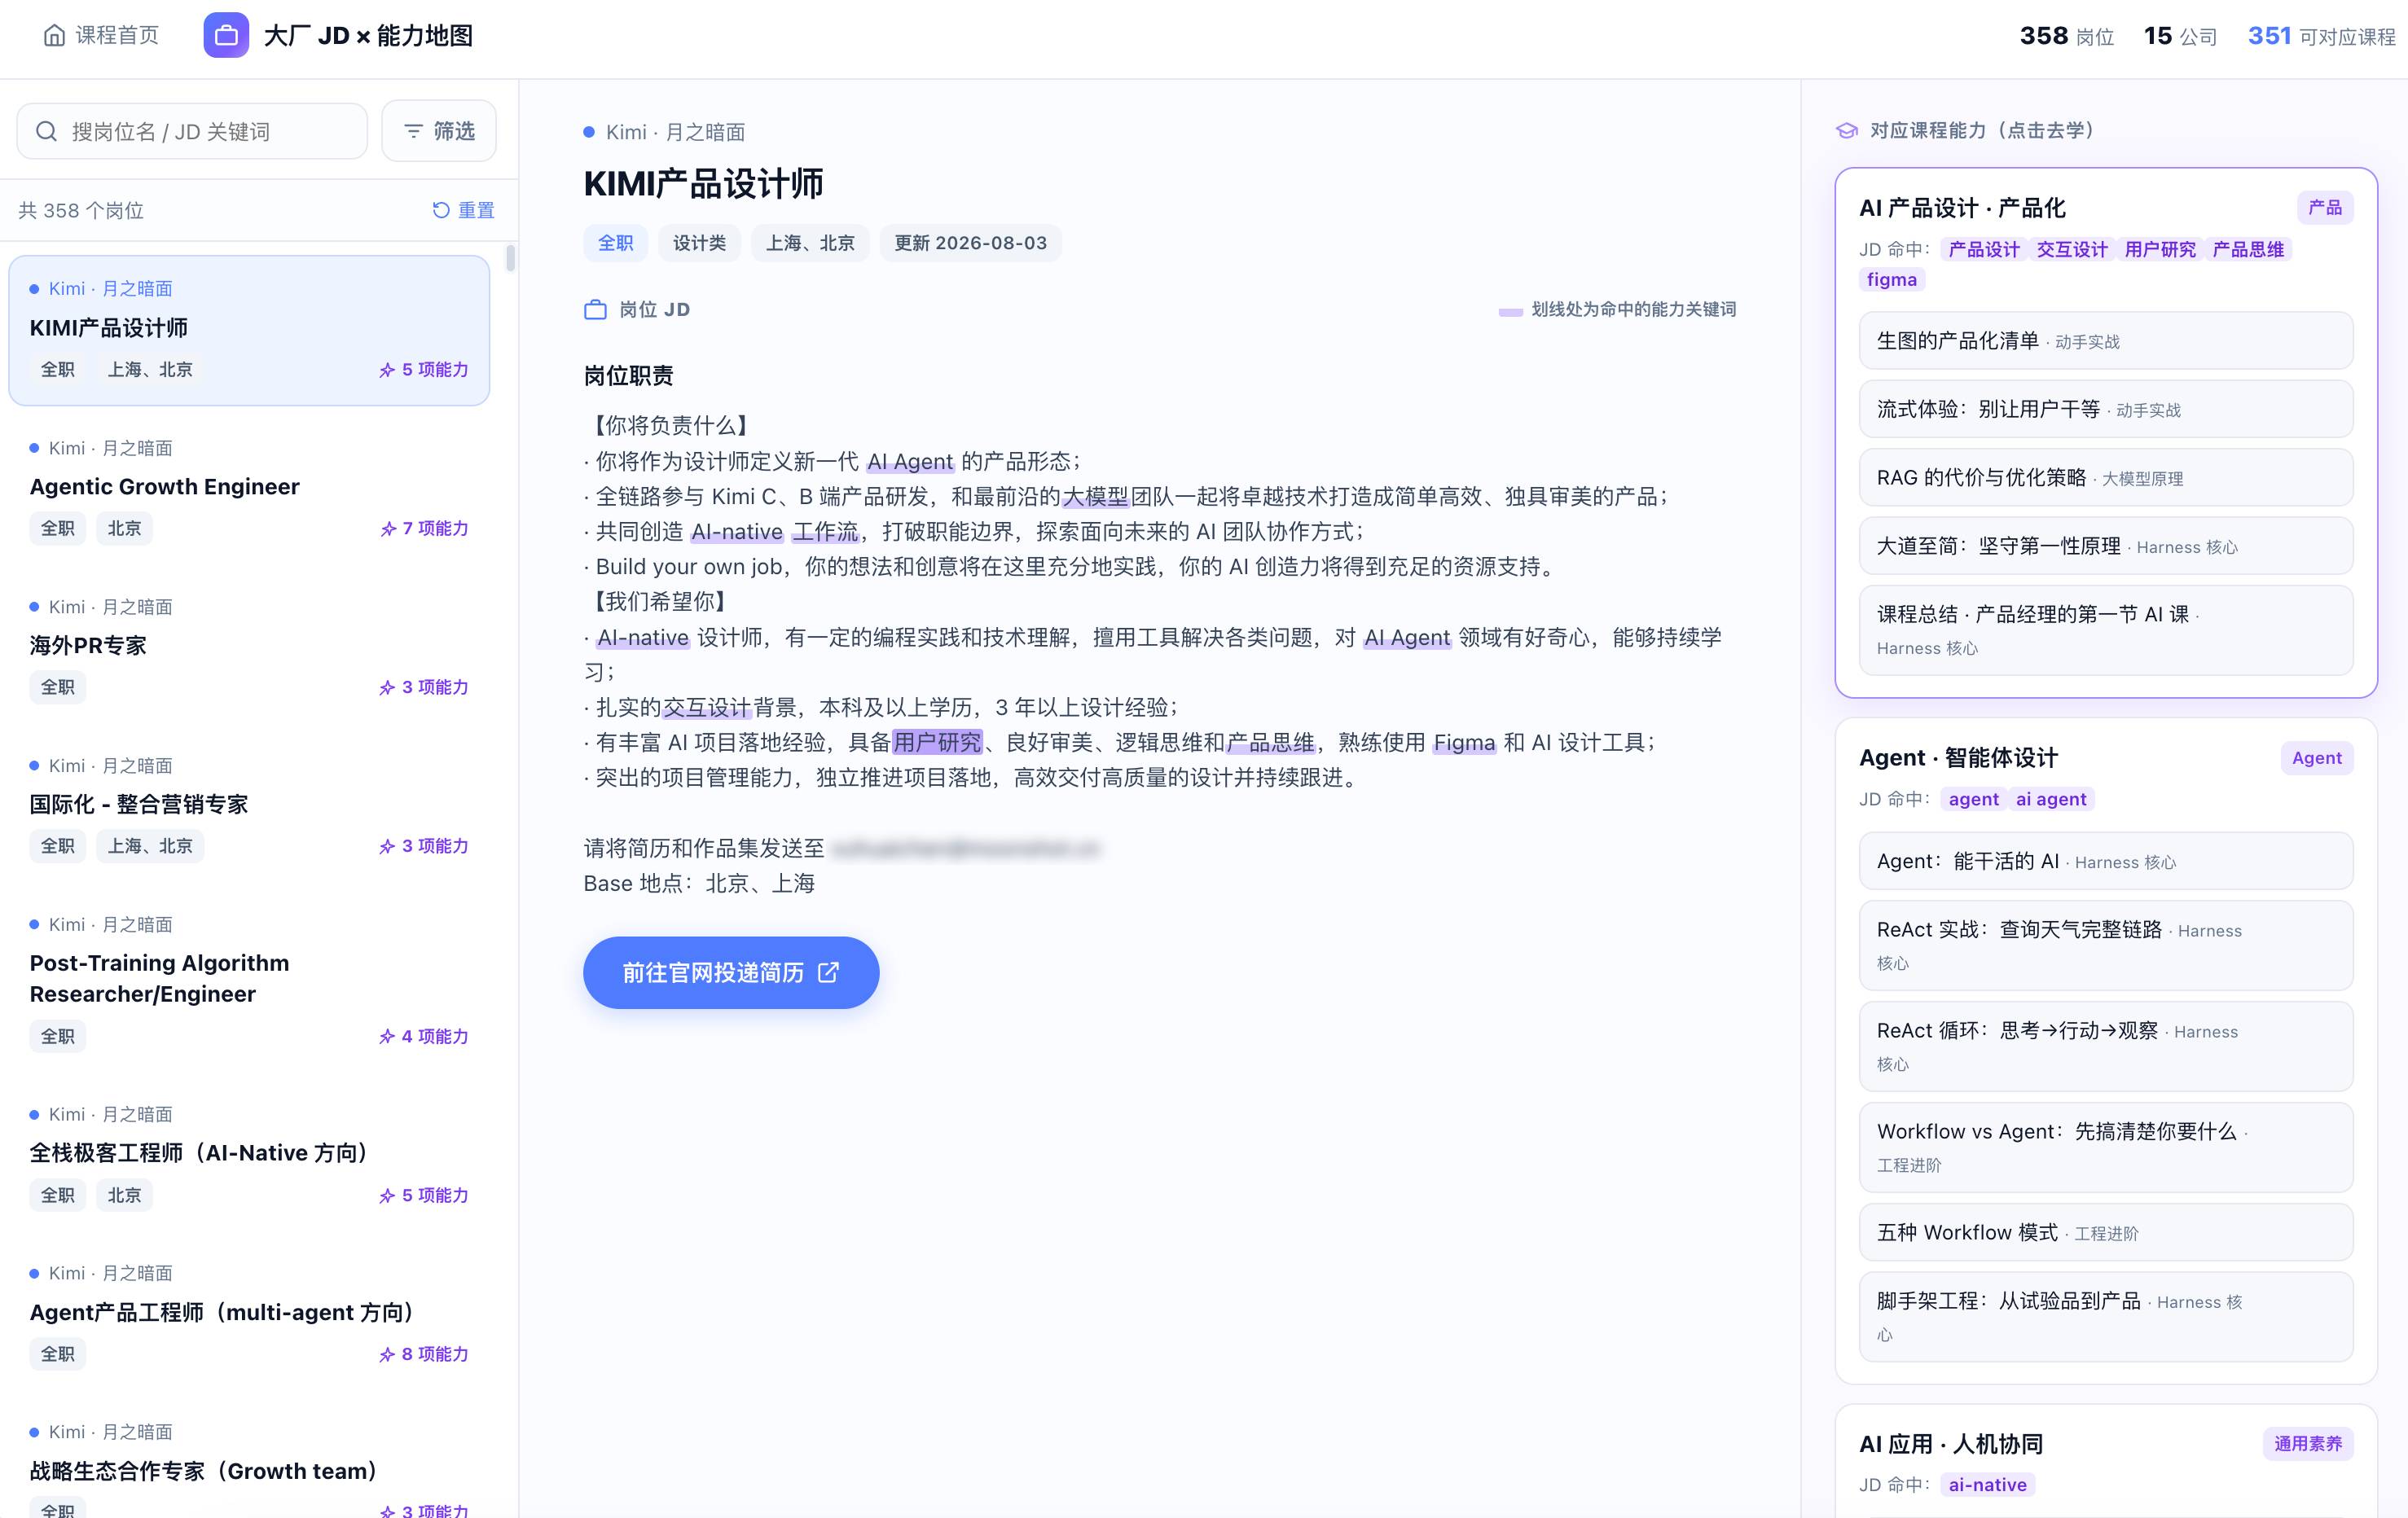Screen dimensions: 2408x1518
Task: Click highlighted 大模型 keyword in the JD
Action: [x=1095, y=496]
